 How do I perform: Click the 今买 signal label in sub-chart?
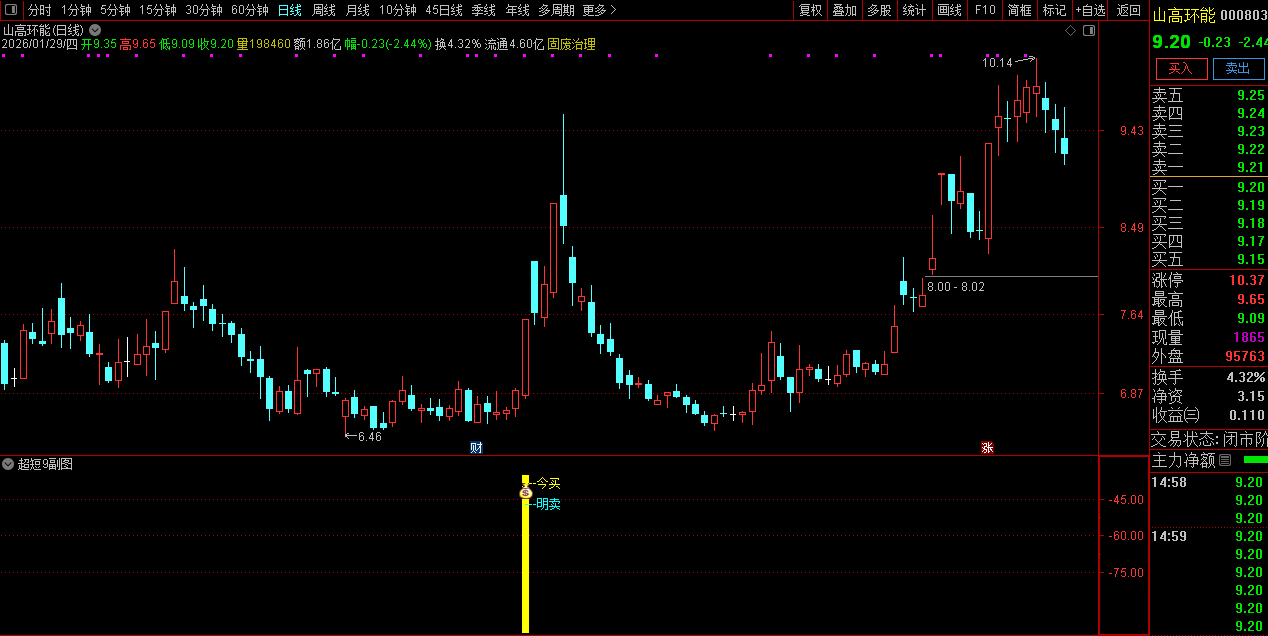pyautogui.click(x=549, y=483)
